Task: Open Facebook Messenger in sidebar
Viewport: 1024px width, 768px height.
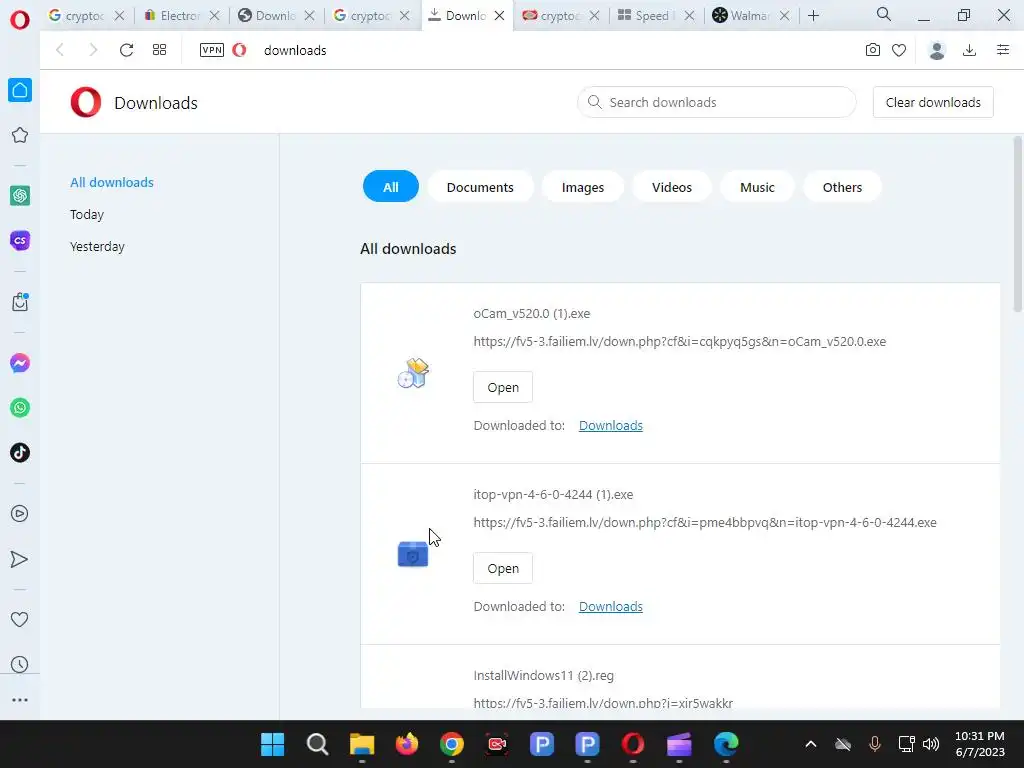Action: pos(20,362)
